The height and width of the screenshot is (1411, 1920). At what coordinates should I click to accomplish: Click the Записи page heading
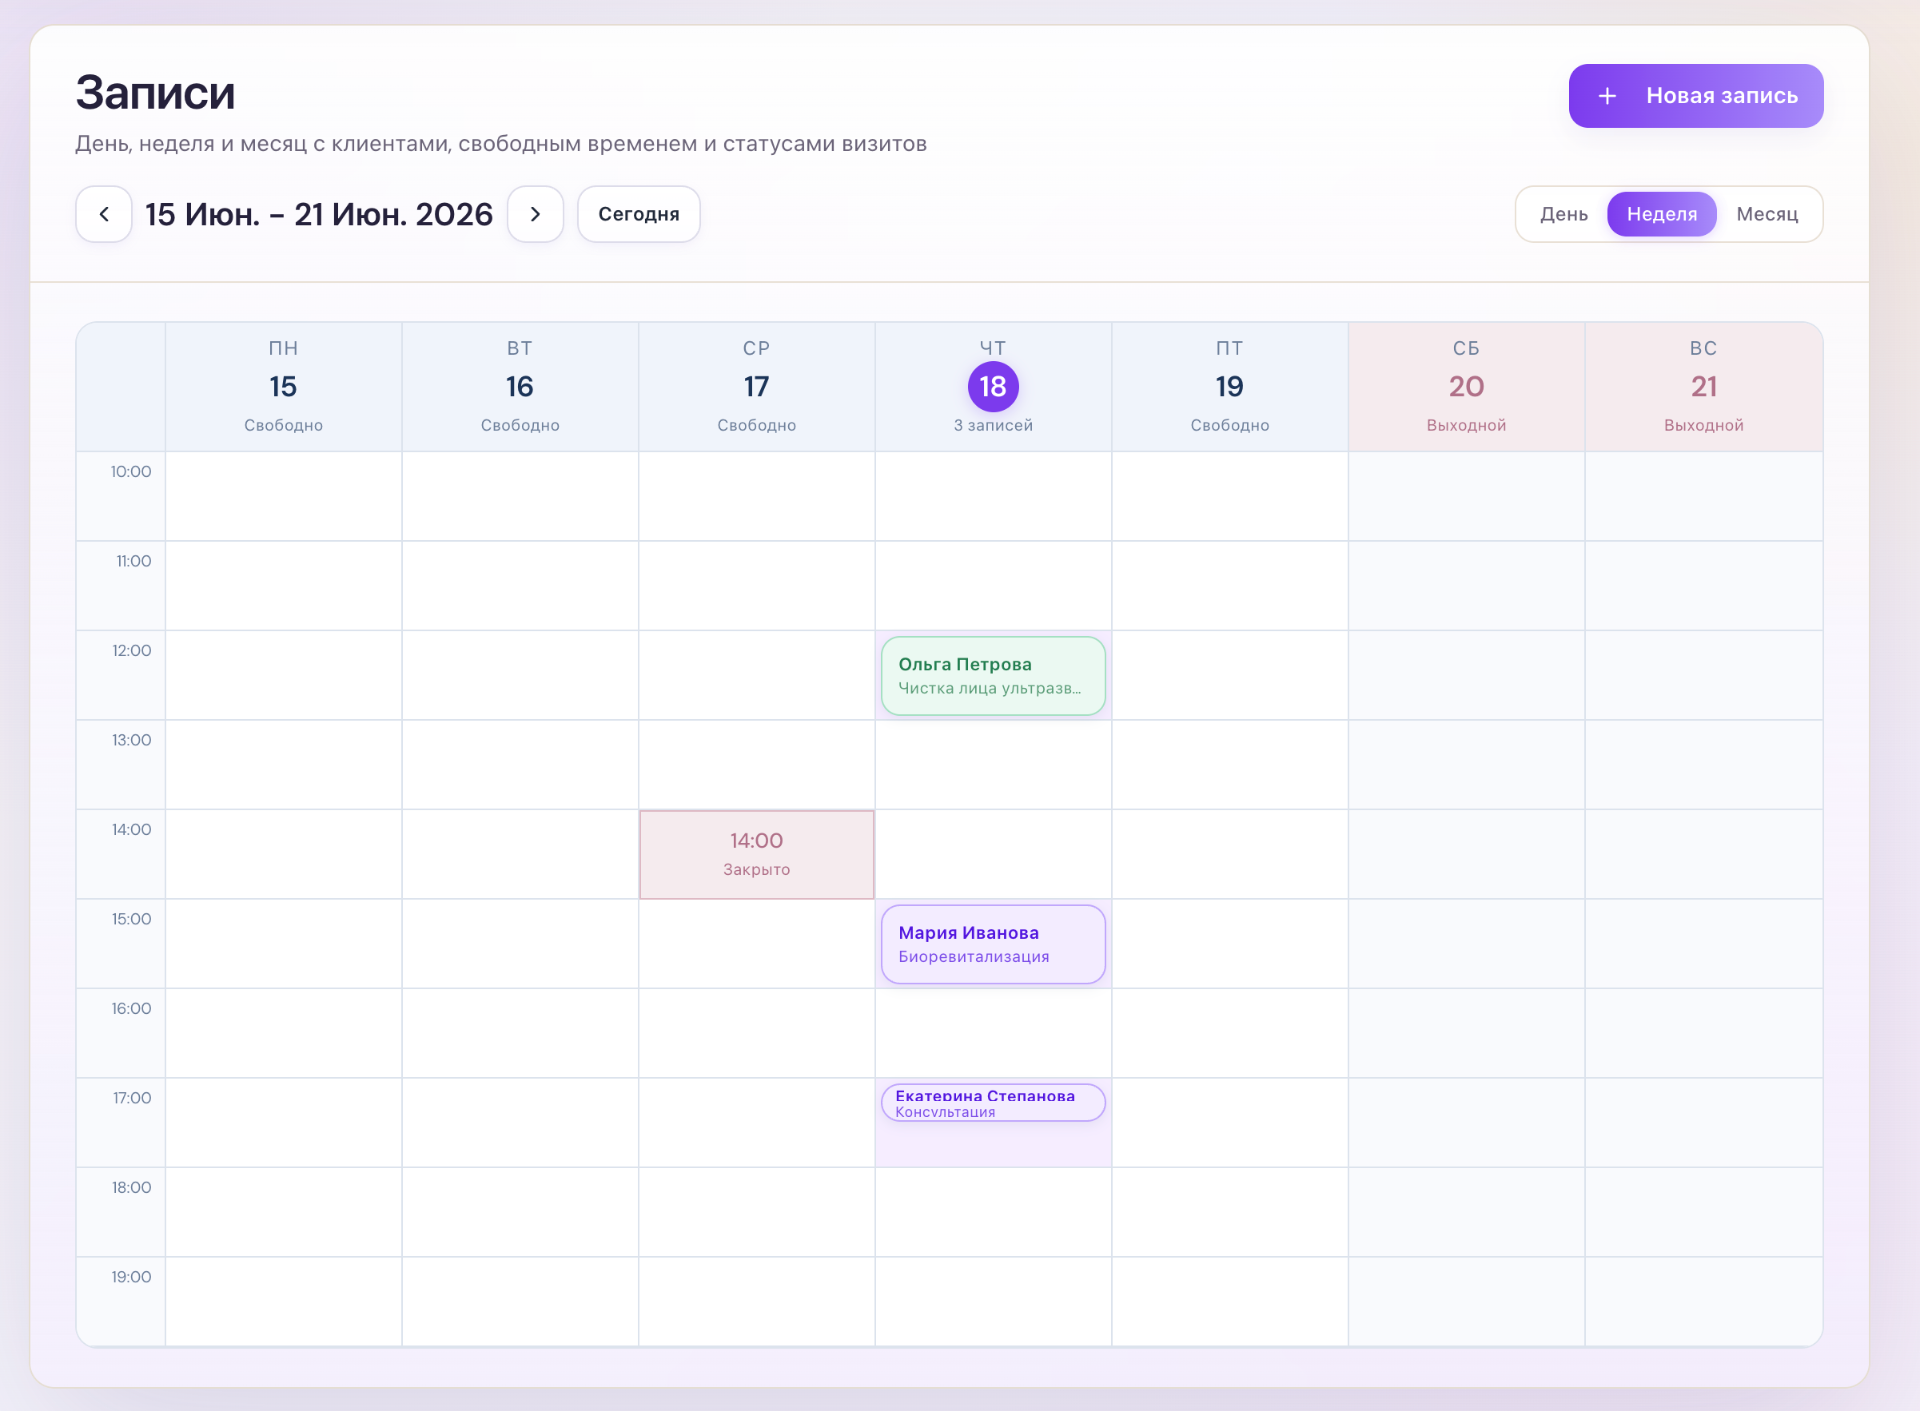155,93
